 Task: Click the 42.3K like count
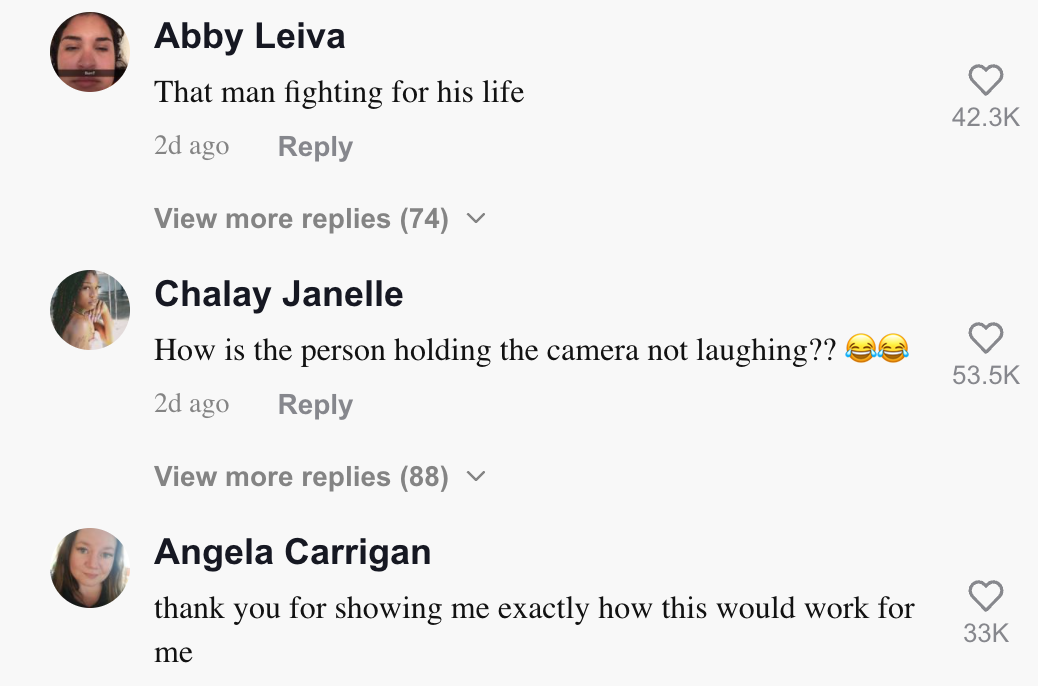(986, 118)
